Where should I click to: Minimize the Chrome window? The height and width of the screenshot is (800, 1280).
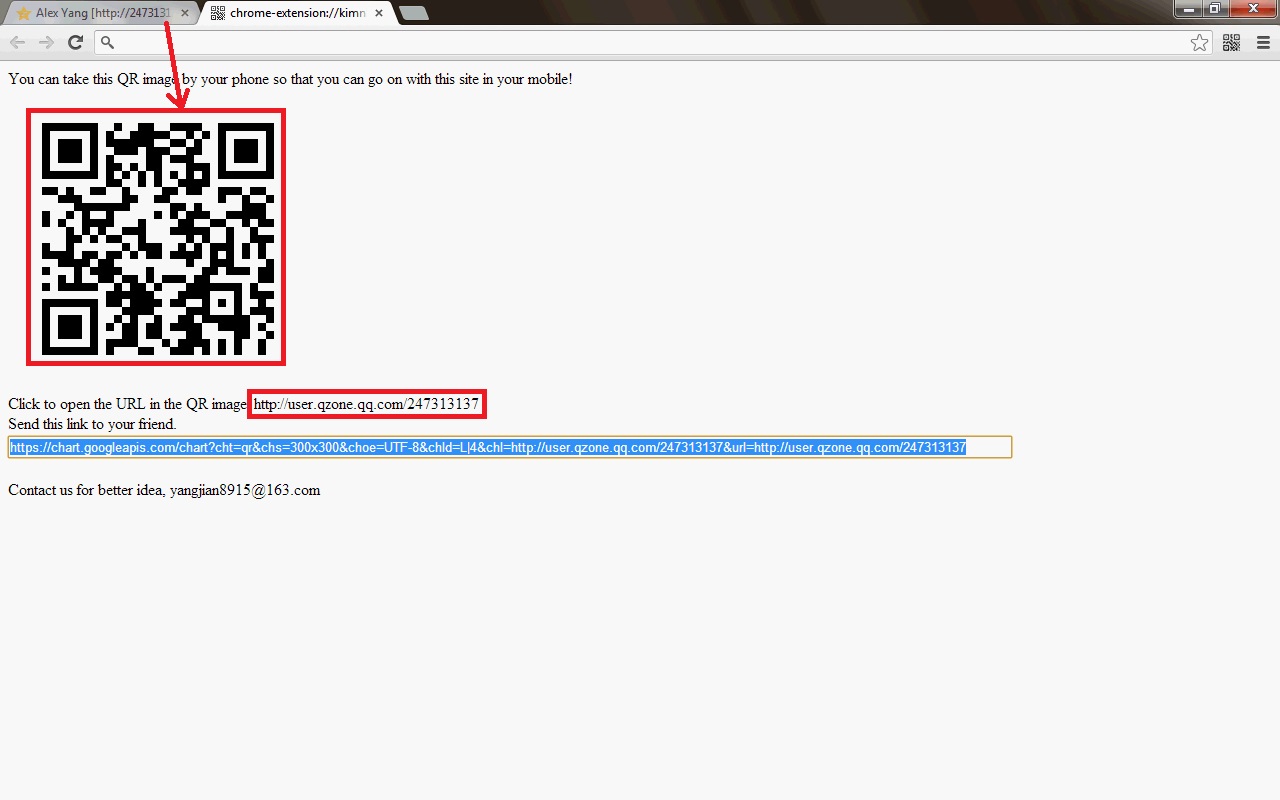(x=1188, y=8)
